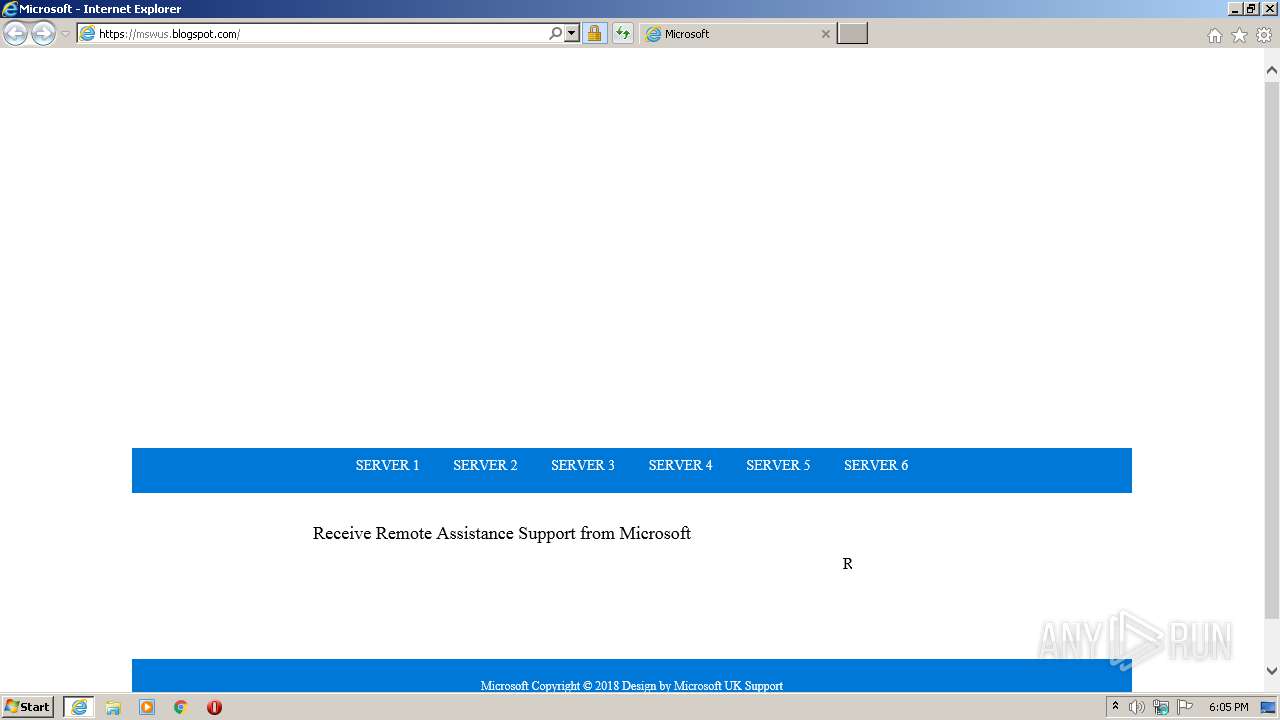Viewport: 1280px width, 720px height.
Task: Minimize the Internet Explorer window
Action: [x=1235, y=9]
